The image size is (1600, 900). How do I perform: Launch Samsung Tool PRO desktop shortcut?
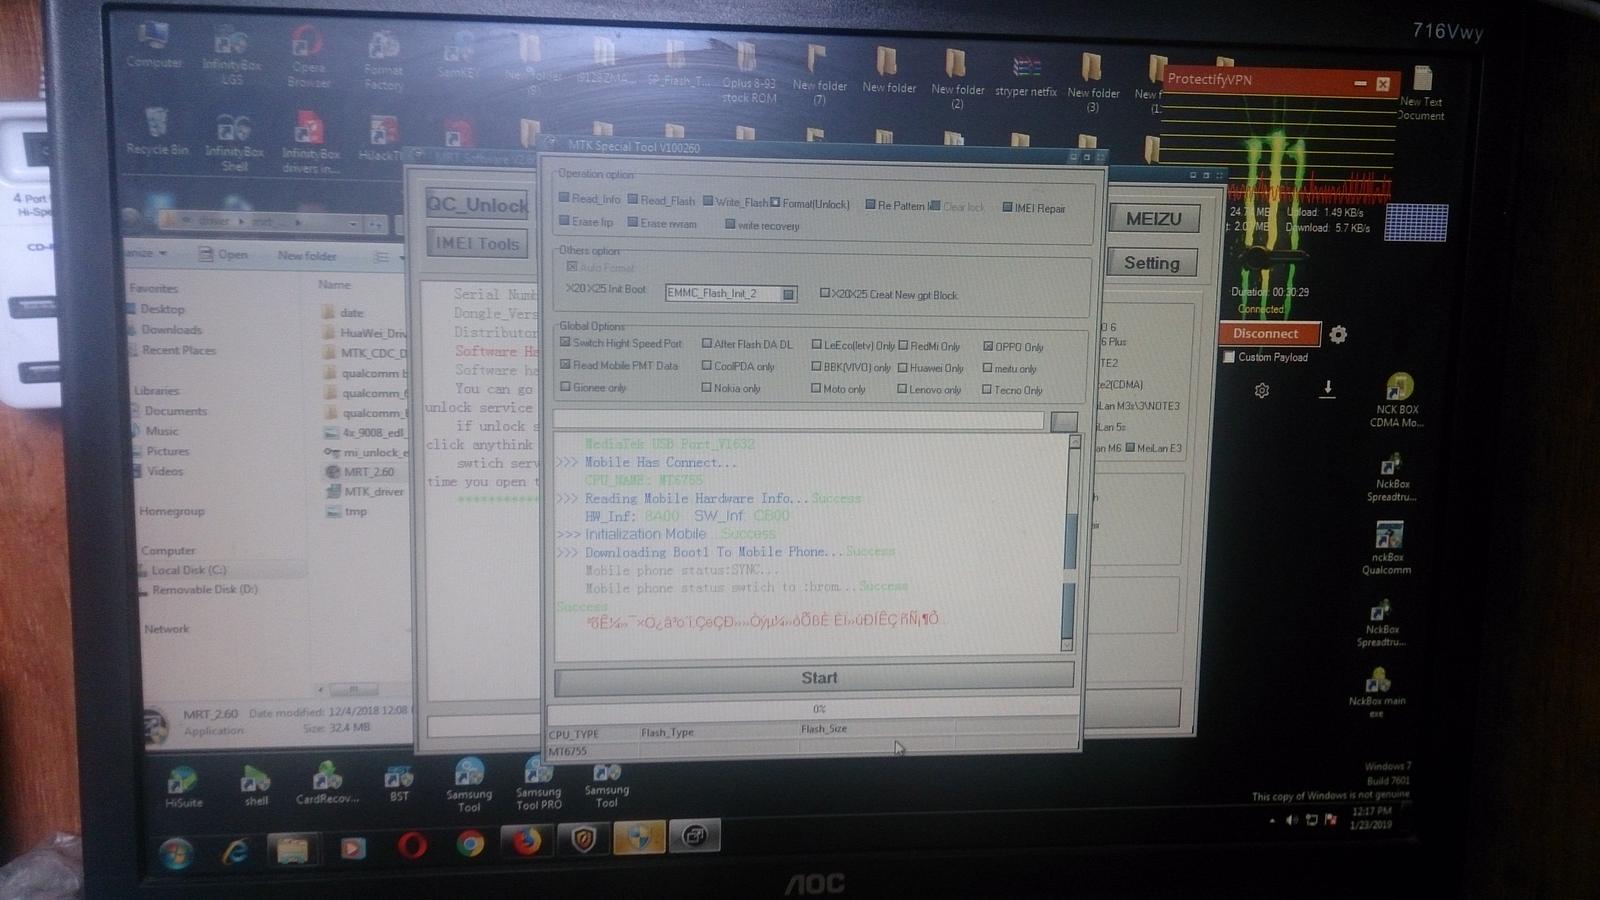(x=538, y=783)
